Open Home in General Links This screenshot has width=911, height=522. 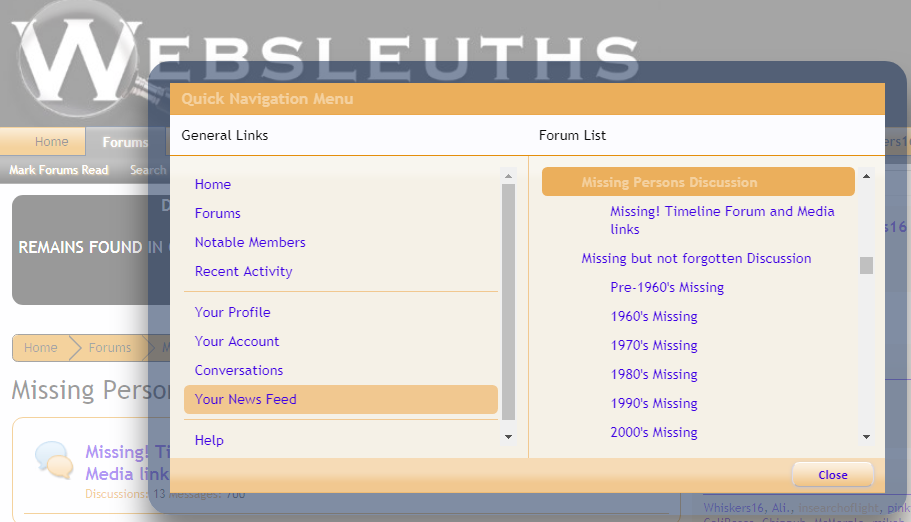click(x=213, y=184)
